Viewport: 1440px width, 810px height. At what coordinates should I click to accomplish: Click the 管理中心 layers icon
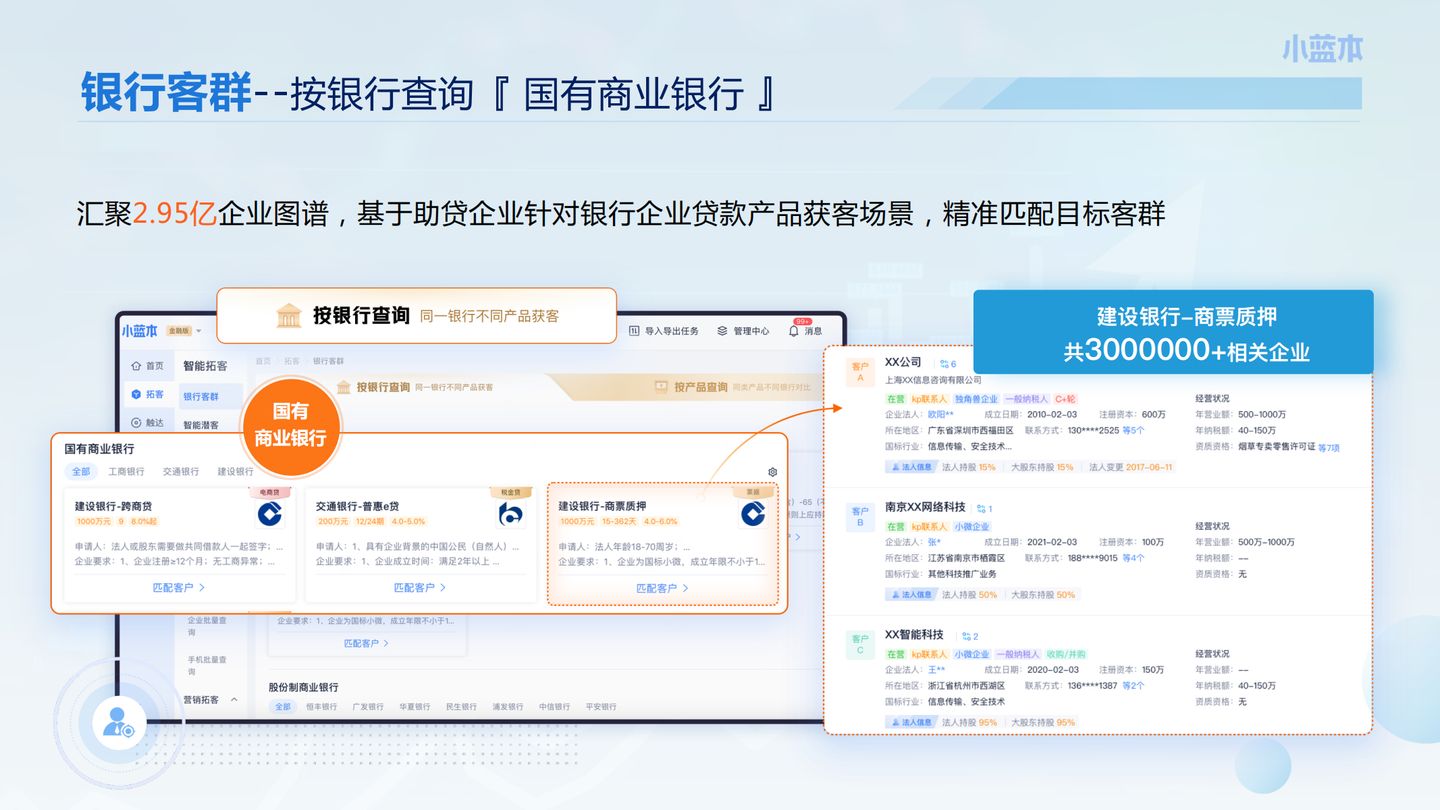pos(722,331)
